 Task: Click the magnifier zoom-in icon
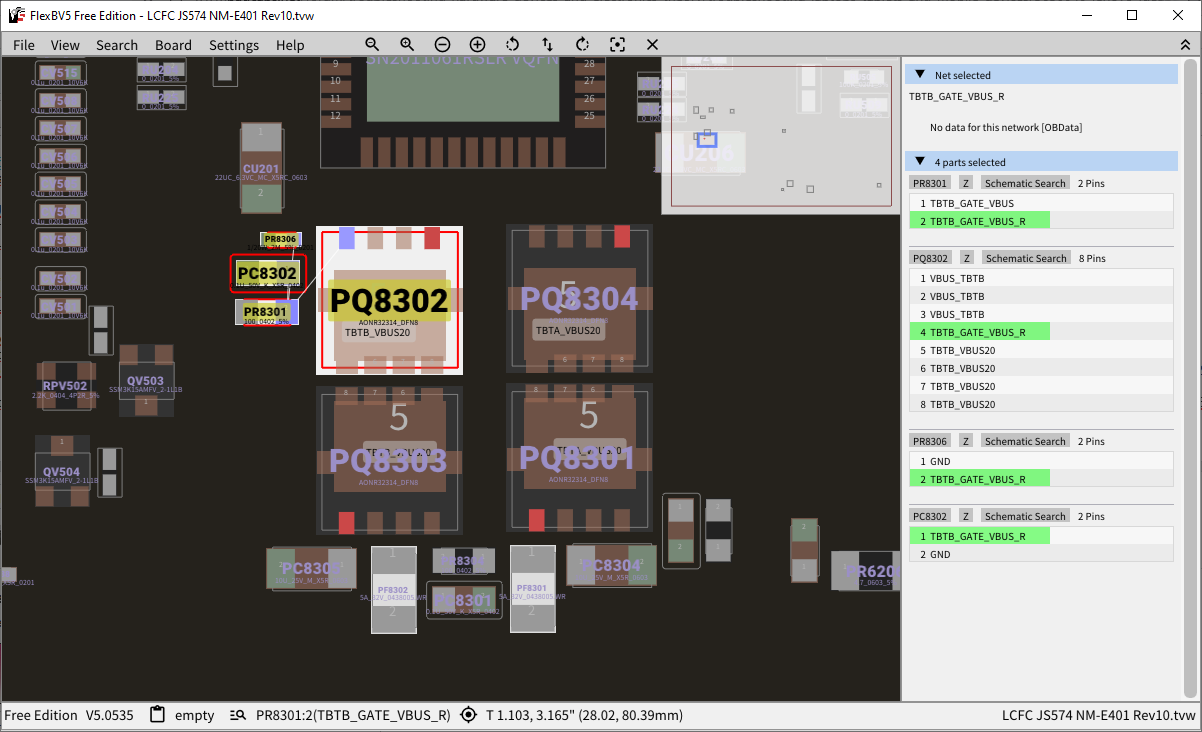coord(407,45)
